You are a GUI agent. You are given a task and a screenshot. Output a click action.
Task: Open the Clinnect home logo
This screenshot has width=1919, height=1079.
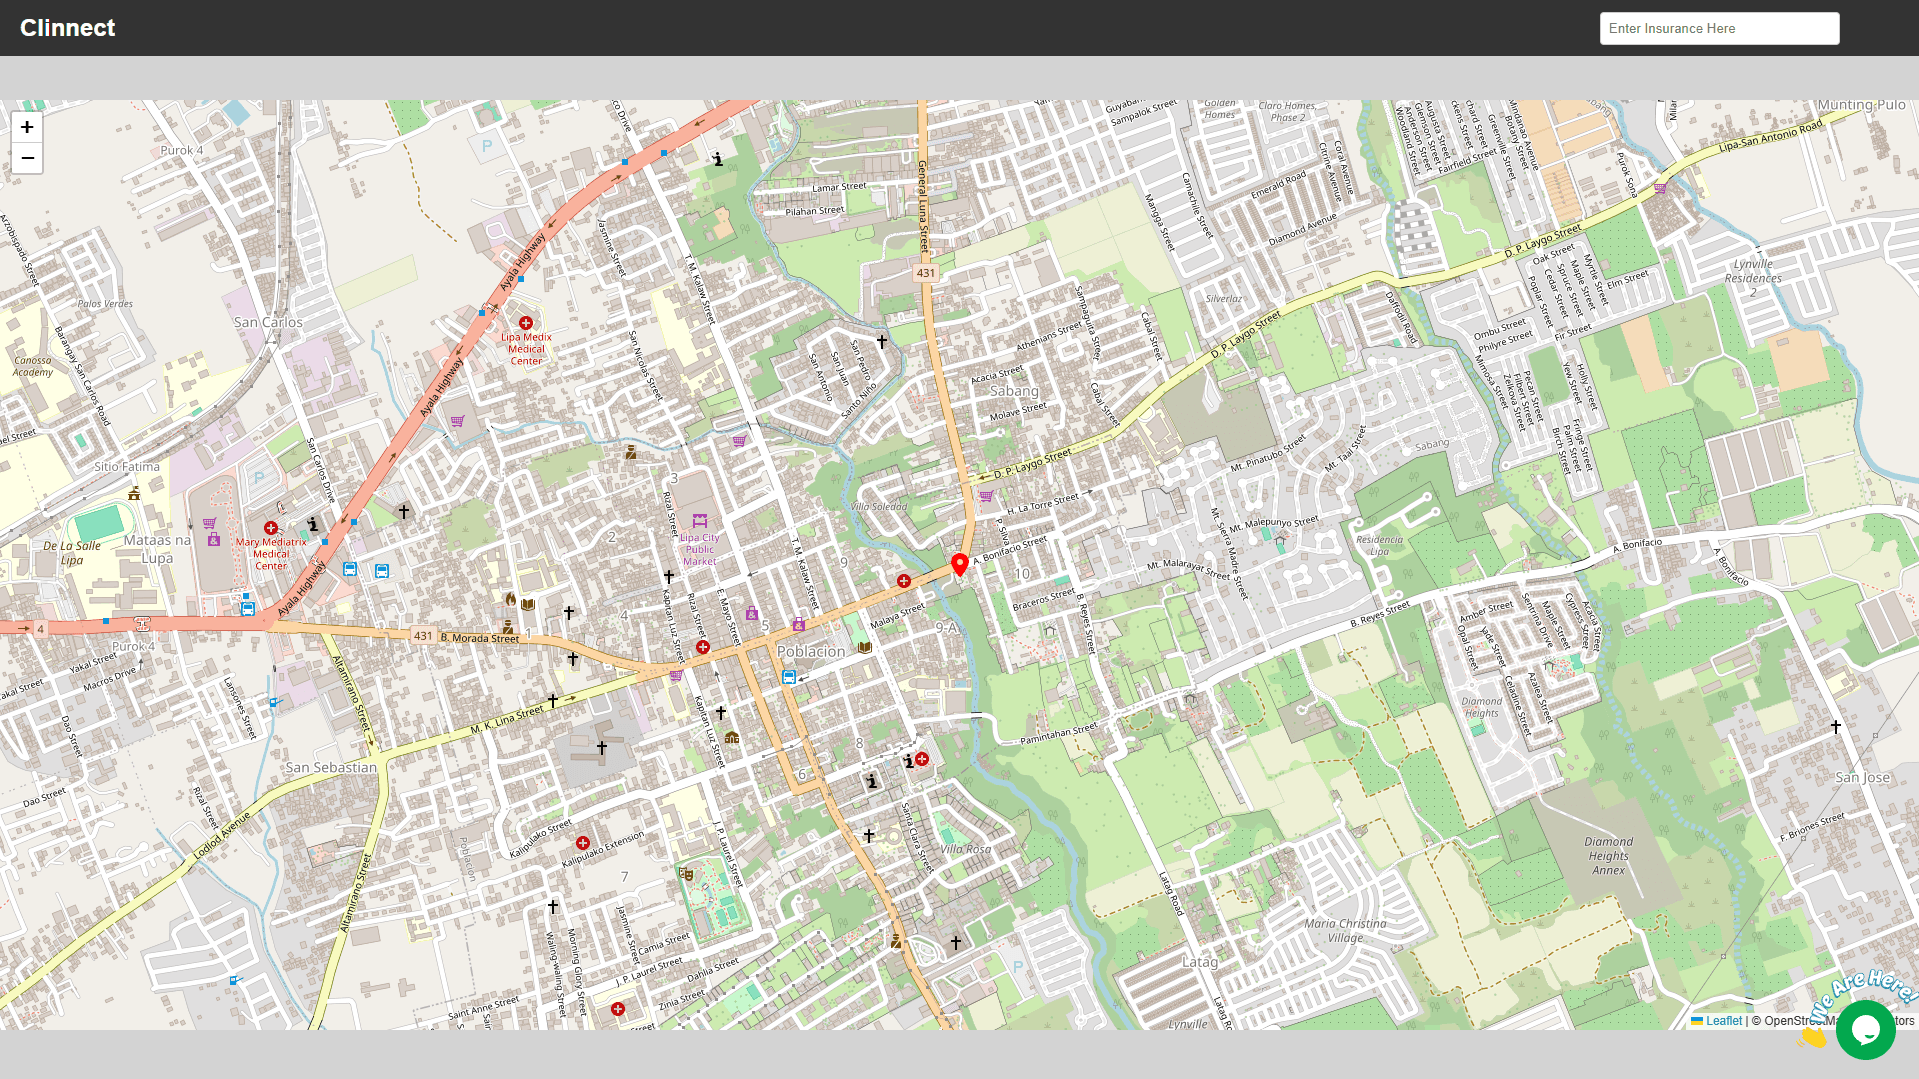[x=68, y=28]
